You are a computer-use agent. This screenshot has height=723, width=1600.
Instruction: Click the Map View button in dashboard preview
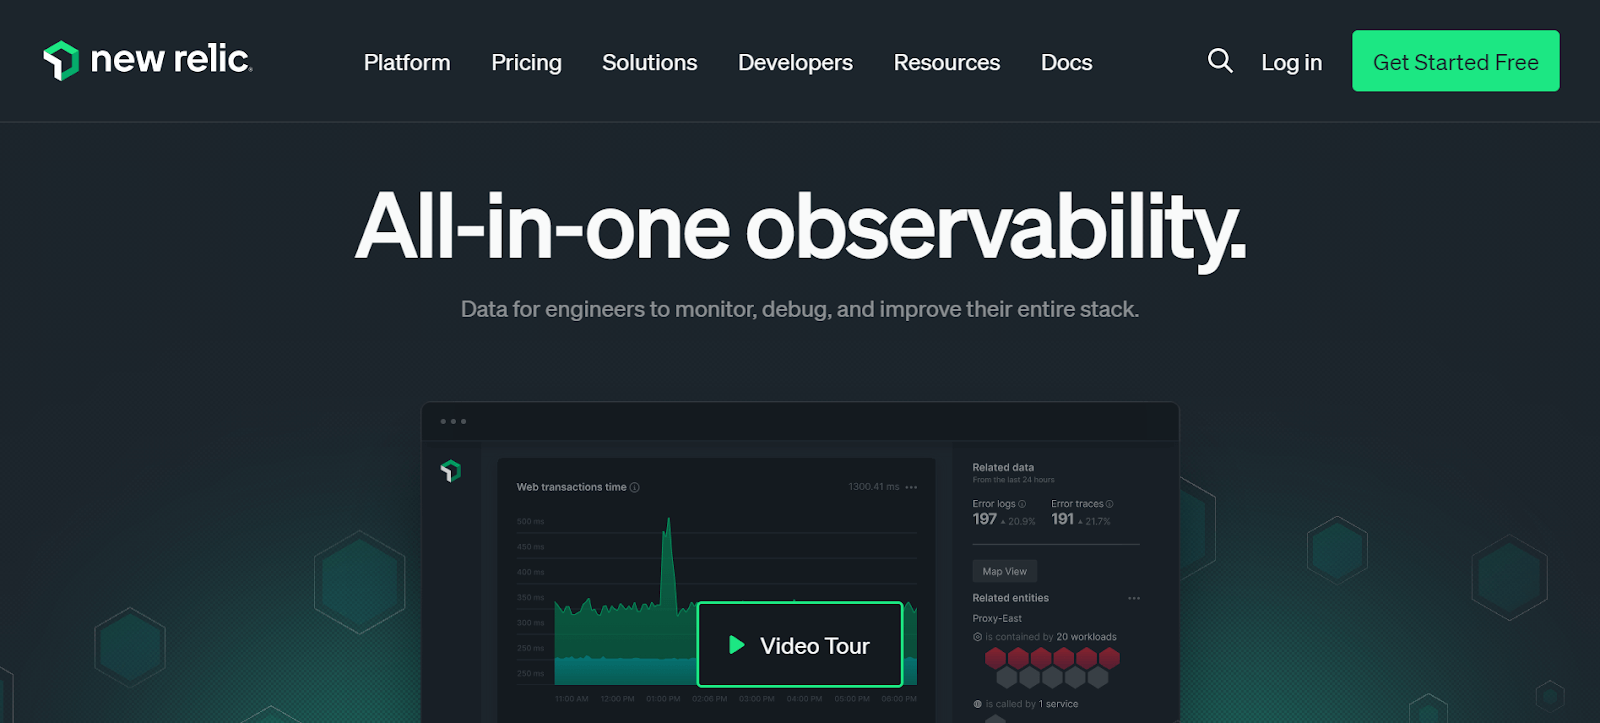point(1004,571)
